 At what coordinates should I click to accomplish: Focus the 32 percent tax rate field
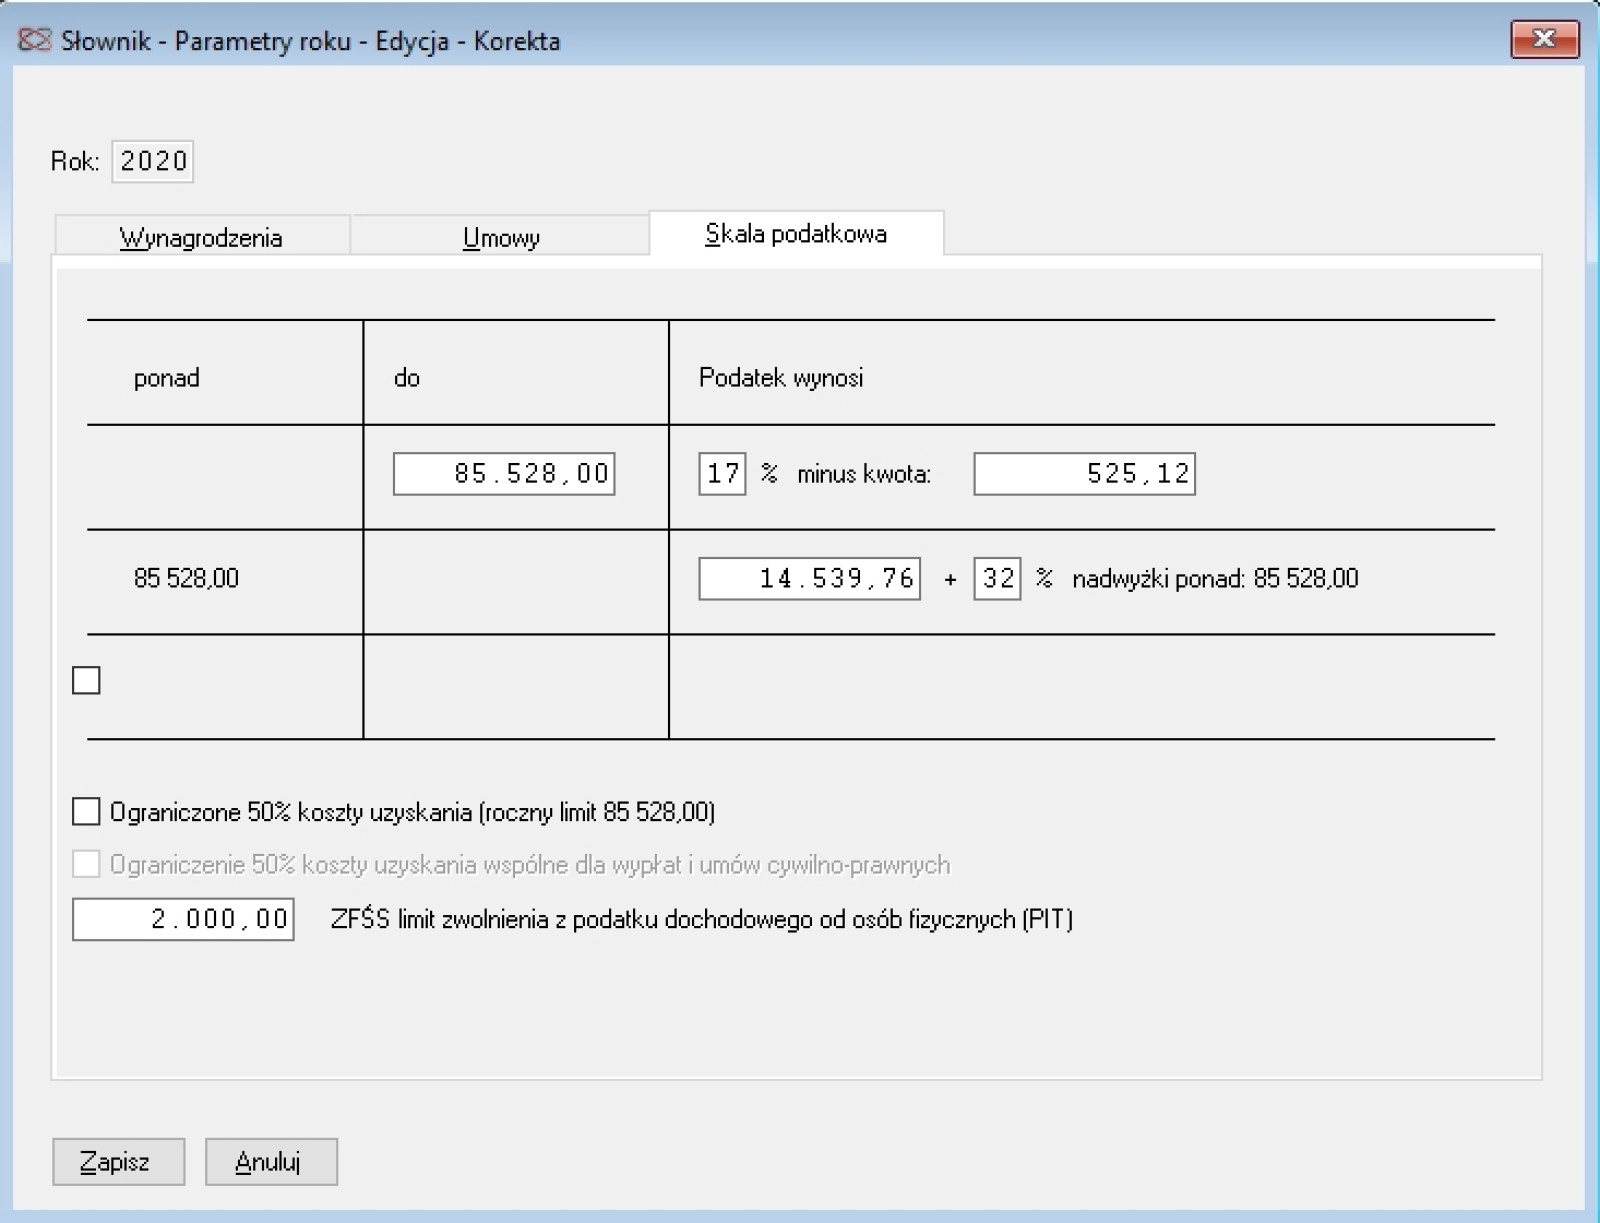click(997, 578)
